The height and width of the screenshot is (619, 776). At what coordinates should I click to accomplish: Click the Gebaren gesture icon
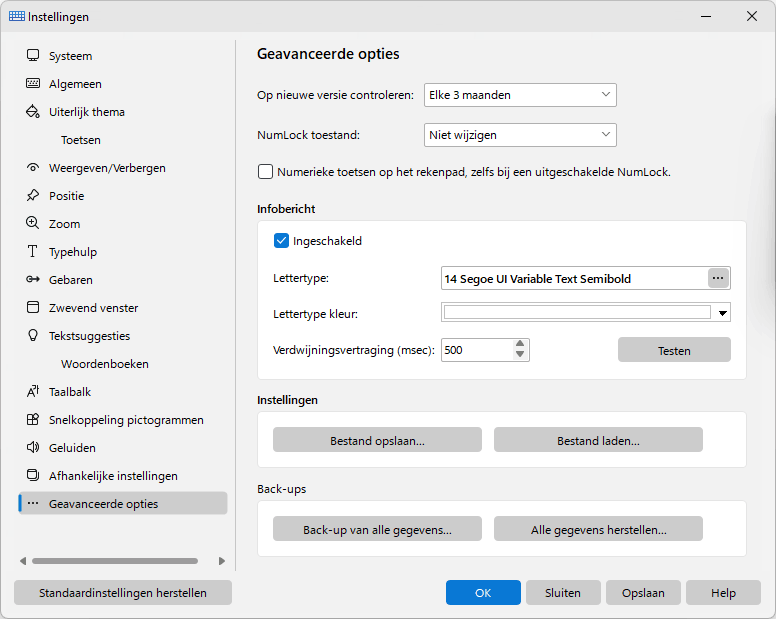(x=33, y=280)
